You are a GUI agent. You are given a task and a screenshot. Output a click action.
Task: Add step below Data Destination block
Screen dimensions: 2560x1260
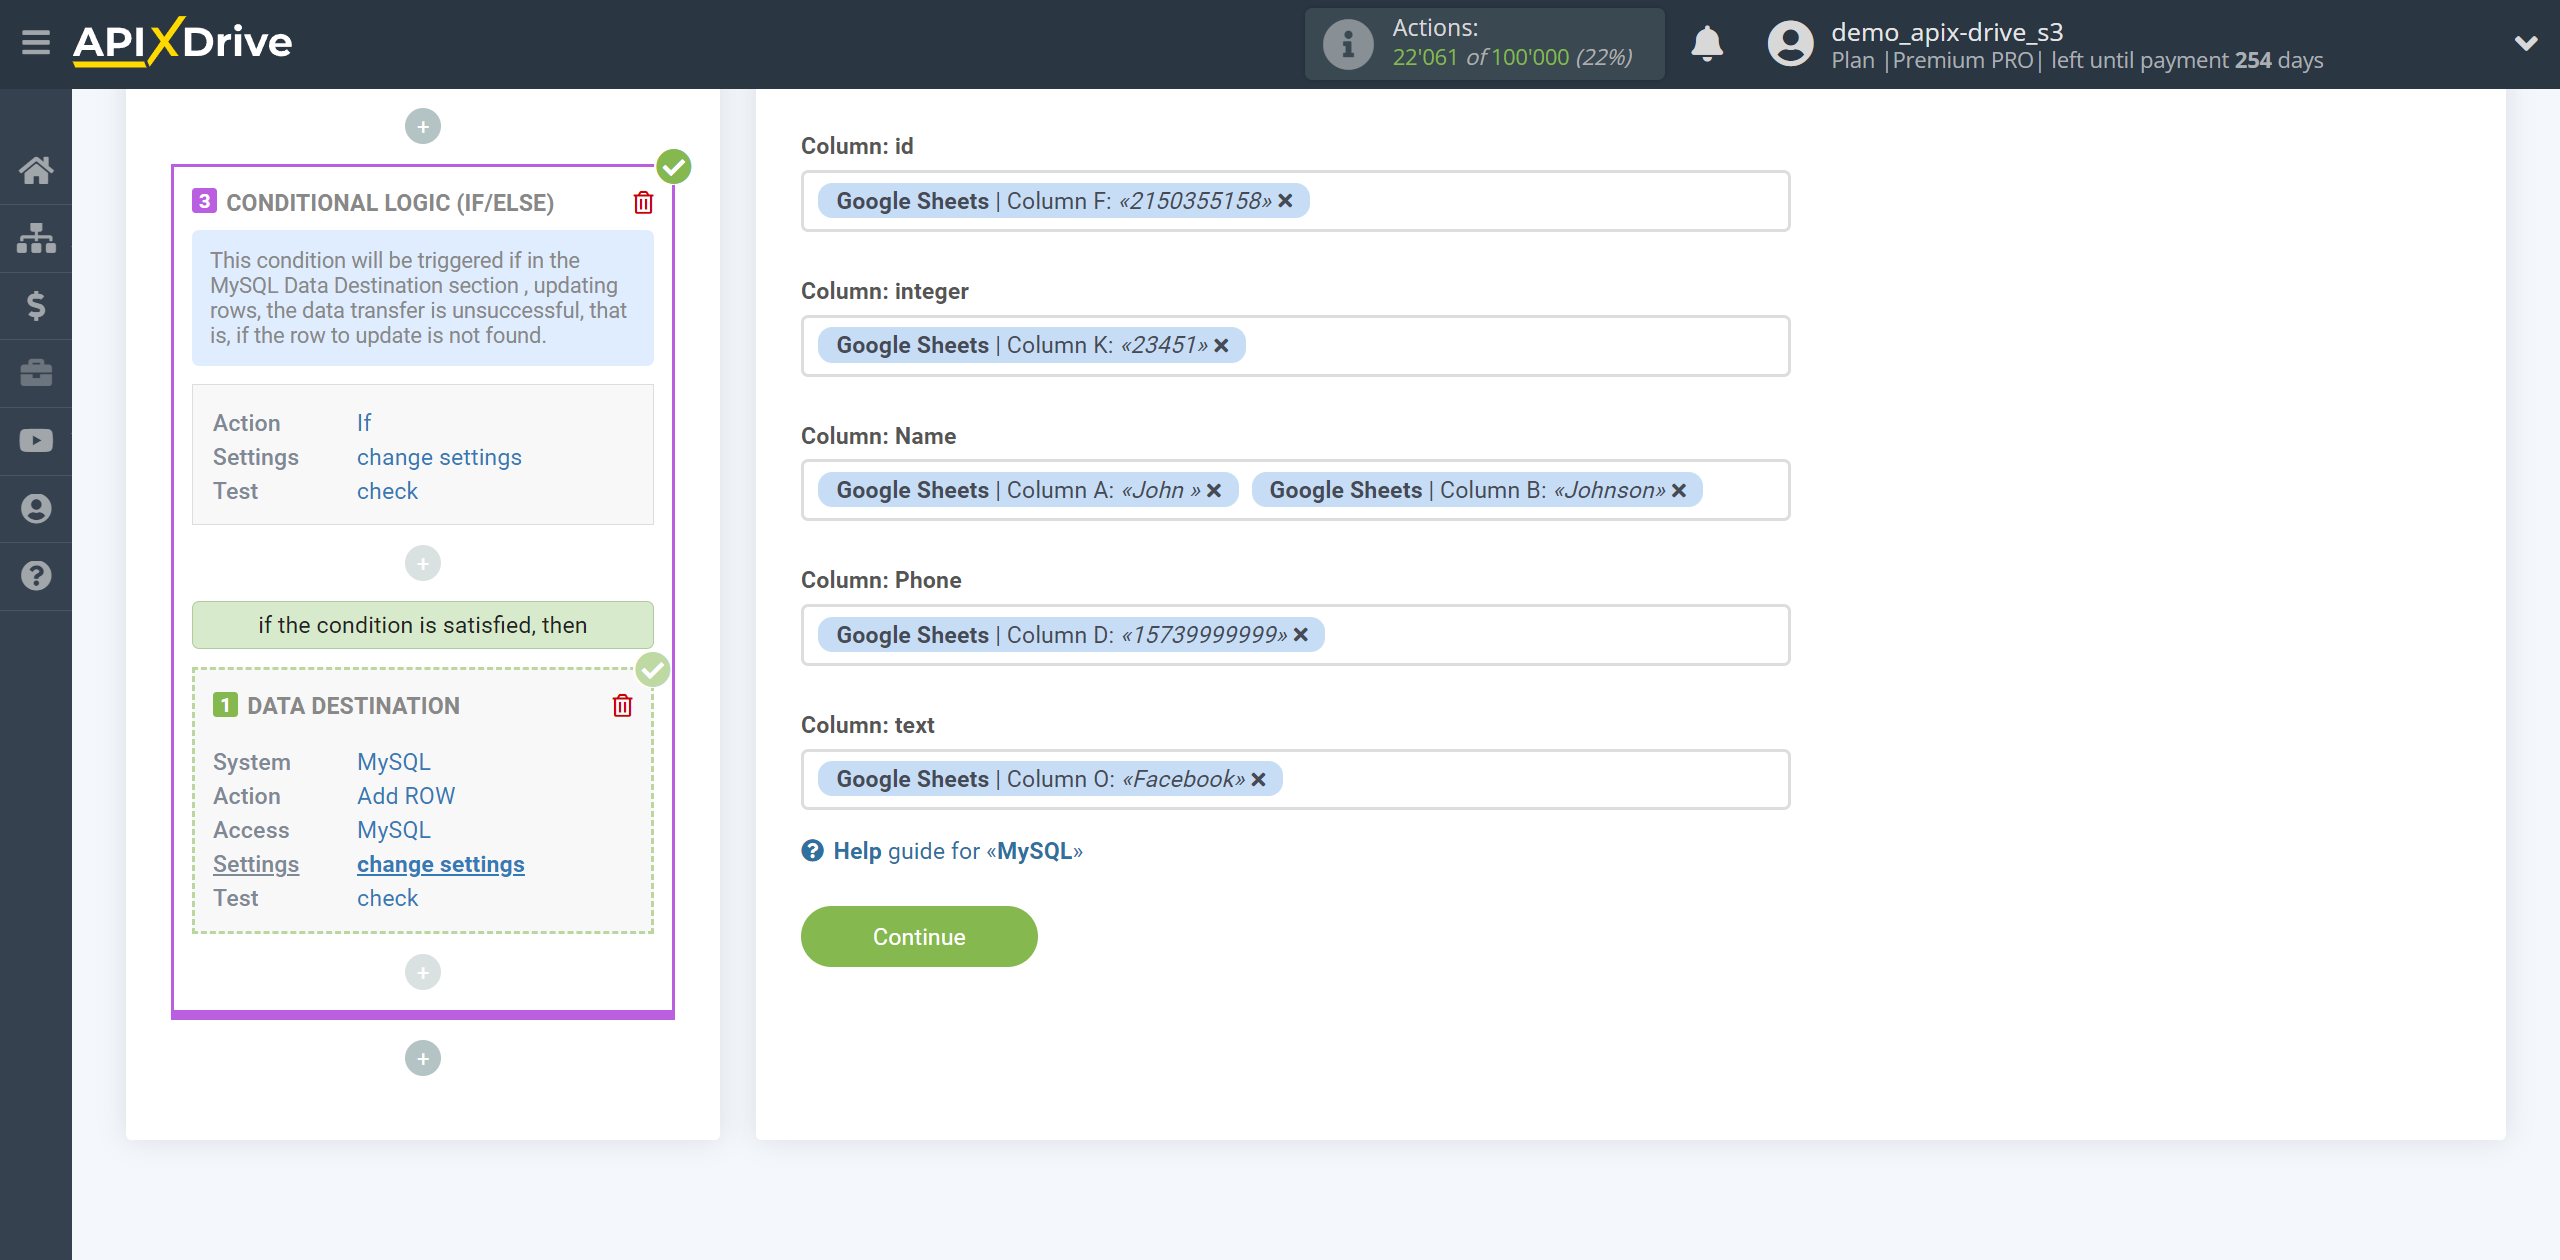click(423, 972)
